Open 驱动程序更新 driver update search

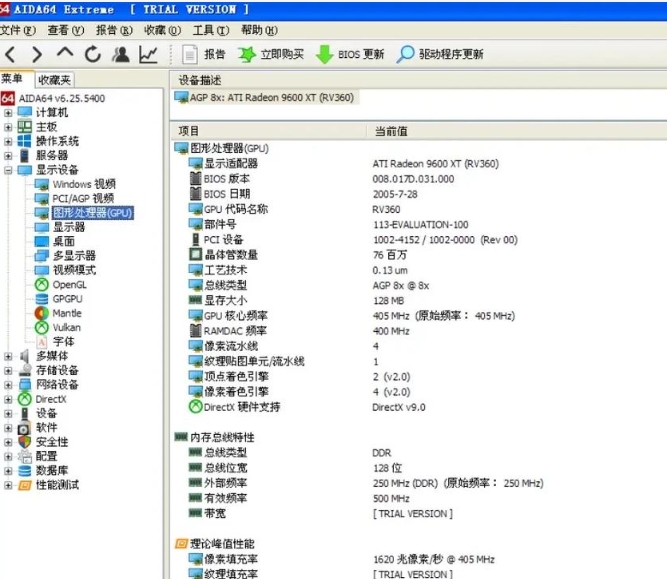[x=440, y=54]
